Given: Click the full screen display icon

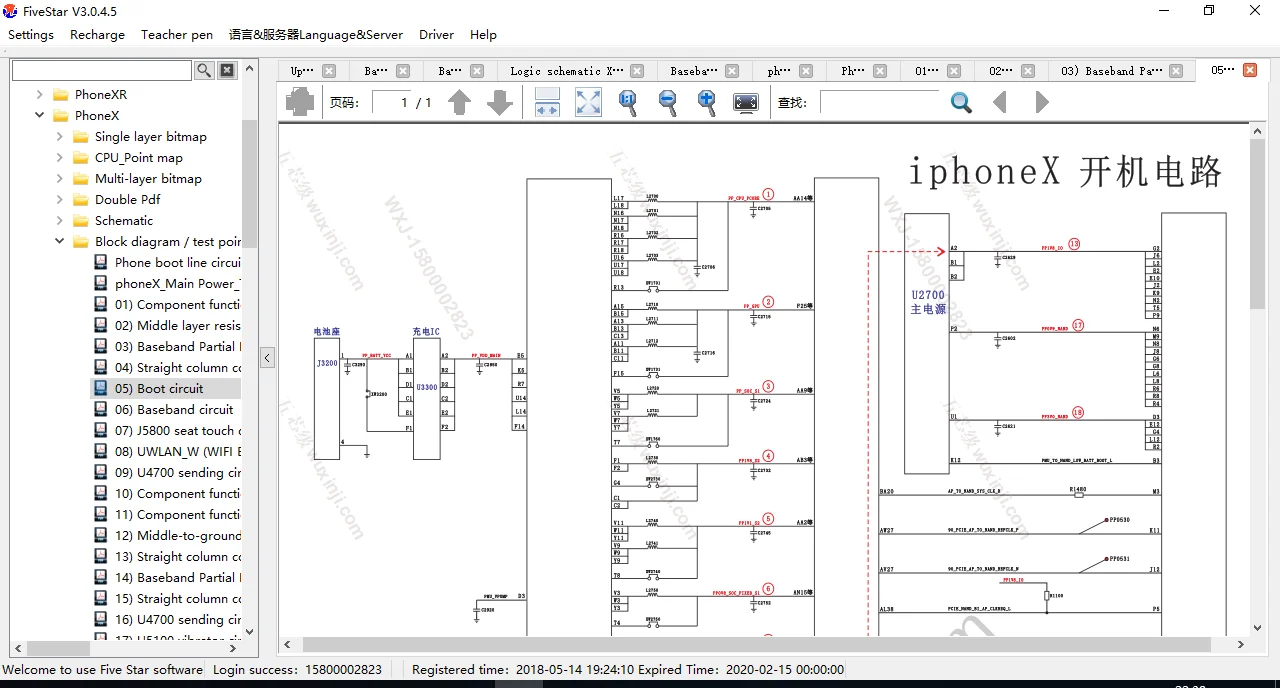Looking at the screenshot, I should click(x=746, y=102).
